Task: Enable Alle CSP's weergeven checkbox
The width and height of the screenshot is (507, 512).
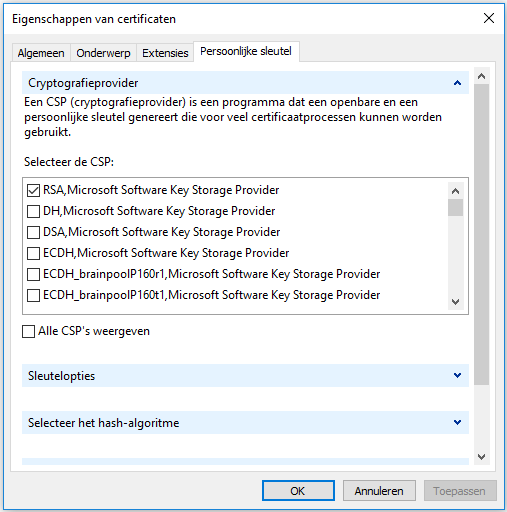Action: (29, 331)
